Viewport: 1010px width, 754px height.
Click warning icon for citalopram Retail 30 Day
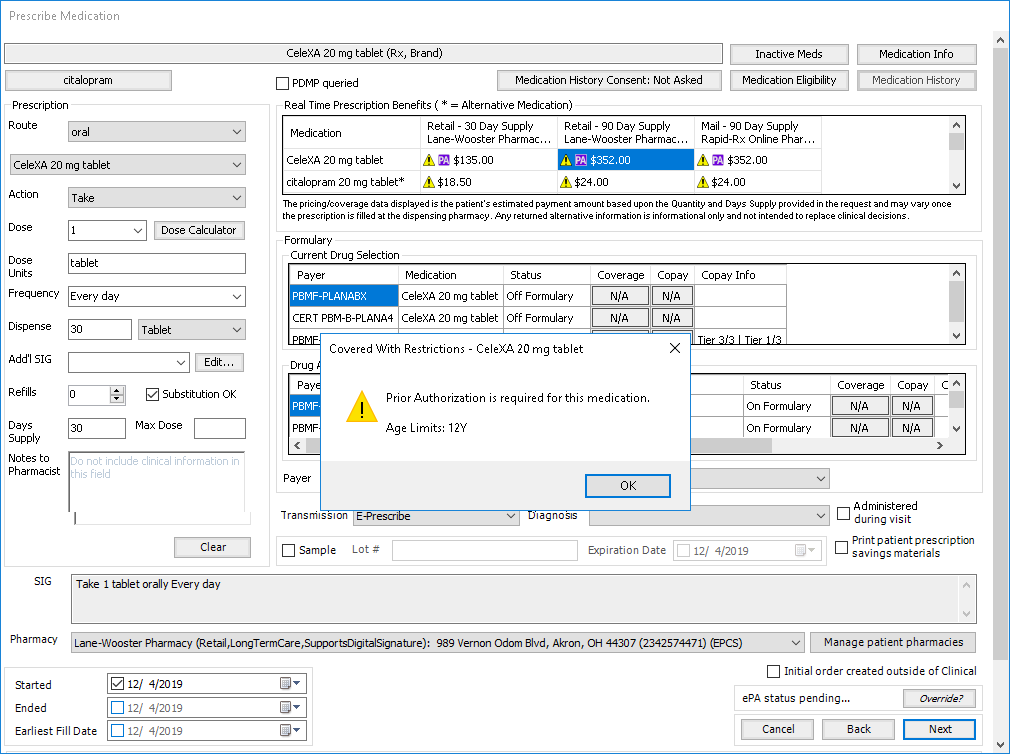tap(429, 182)
